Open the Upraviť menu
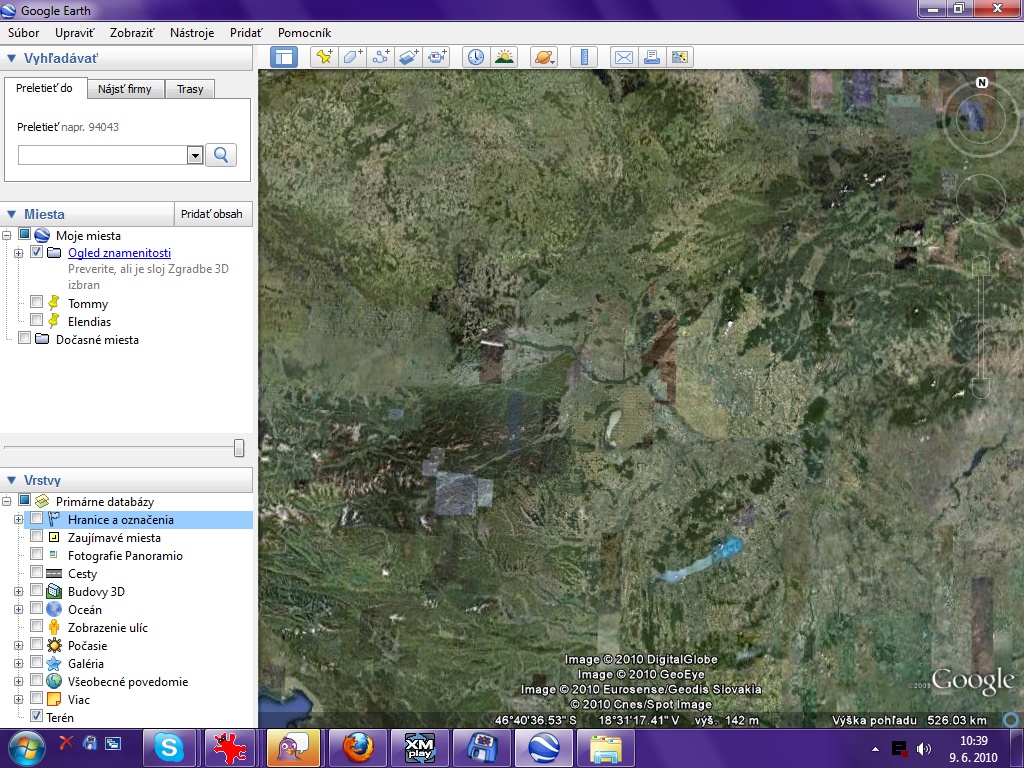The image size is (1024, 768). pyautogui.click(x=74, y=33)
